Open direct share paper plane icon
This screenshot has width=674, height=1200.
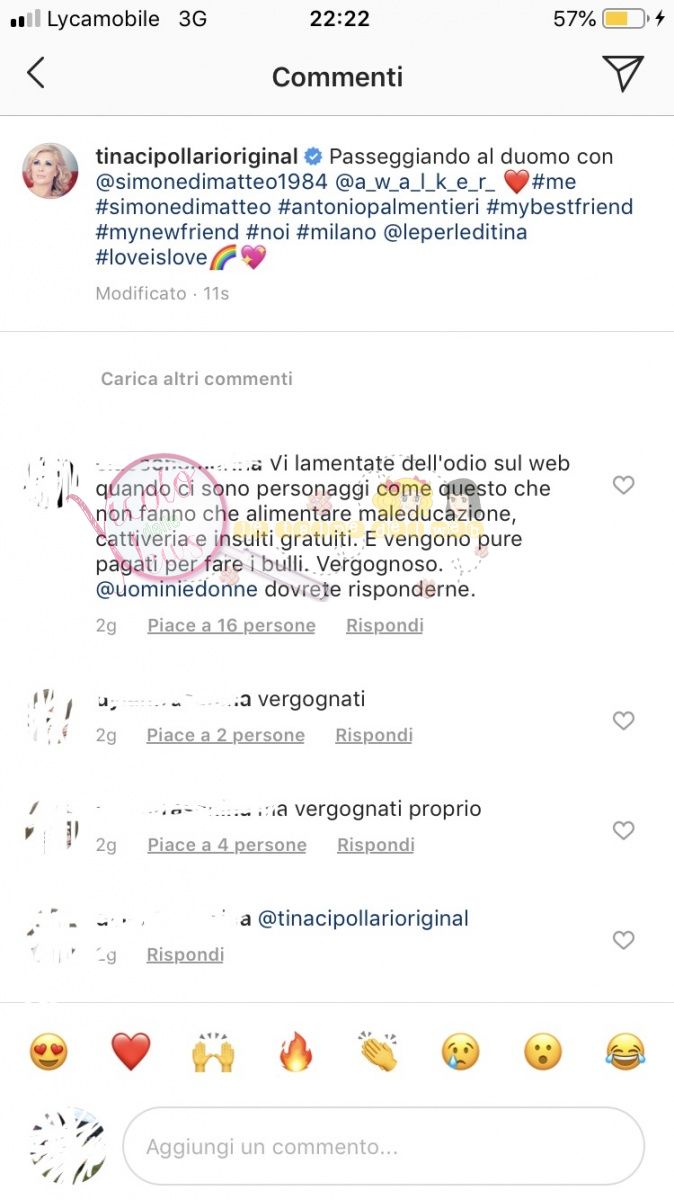(622, 73)
